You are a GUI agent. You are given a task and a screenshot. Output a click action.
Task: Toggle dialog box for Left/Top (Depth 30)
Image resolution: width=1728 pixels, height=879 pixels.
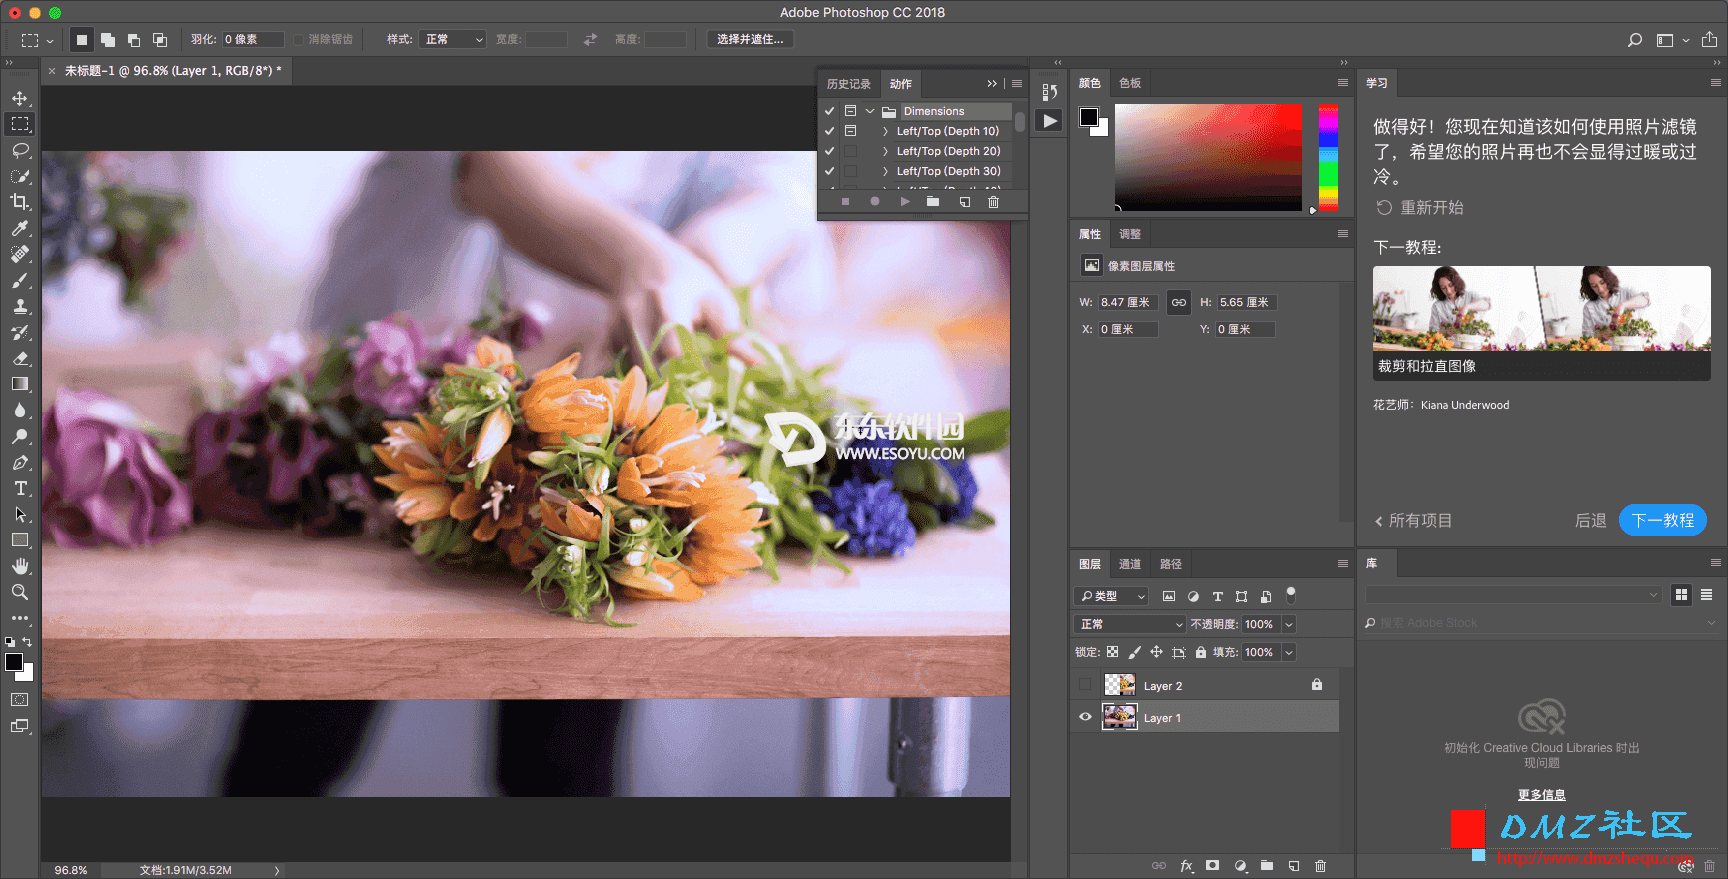click(x=850, y=171)
